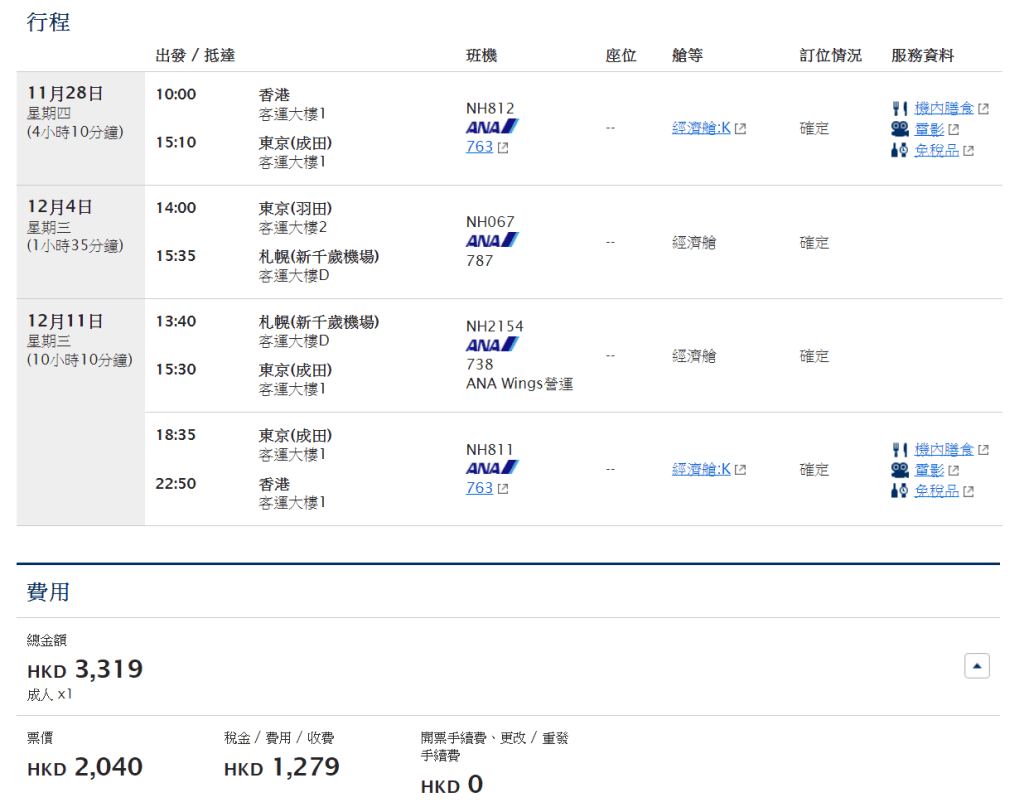Click the movie camera icon for flight NH811
This screenshot has height=807, width=1024.
899,470
